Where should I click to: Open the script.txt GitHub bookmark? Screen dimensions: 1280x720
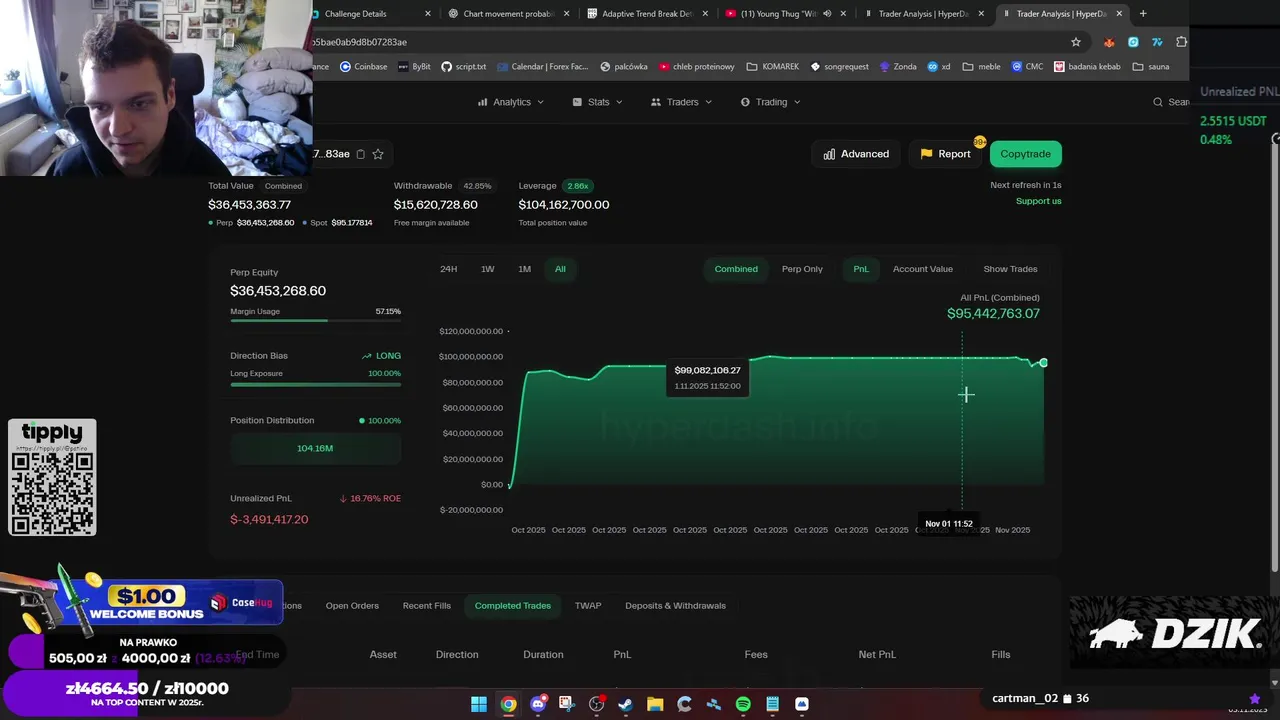click(463, 67)
